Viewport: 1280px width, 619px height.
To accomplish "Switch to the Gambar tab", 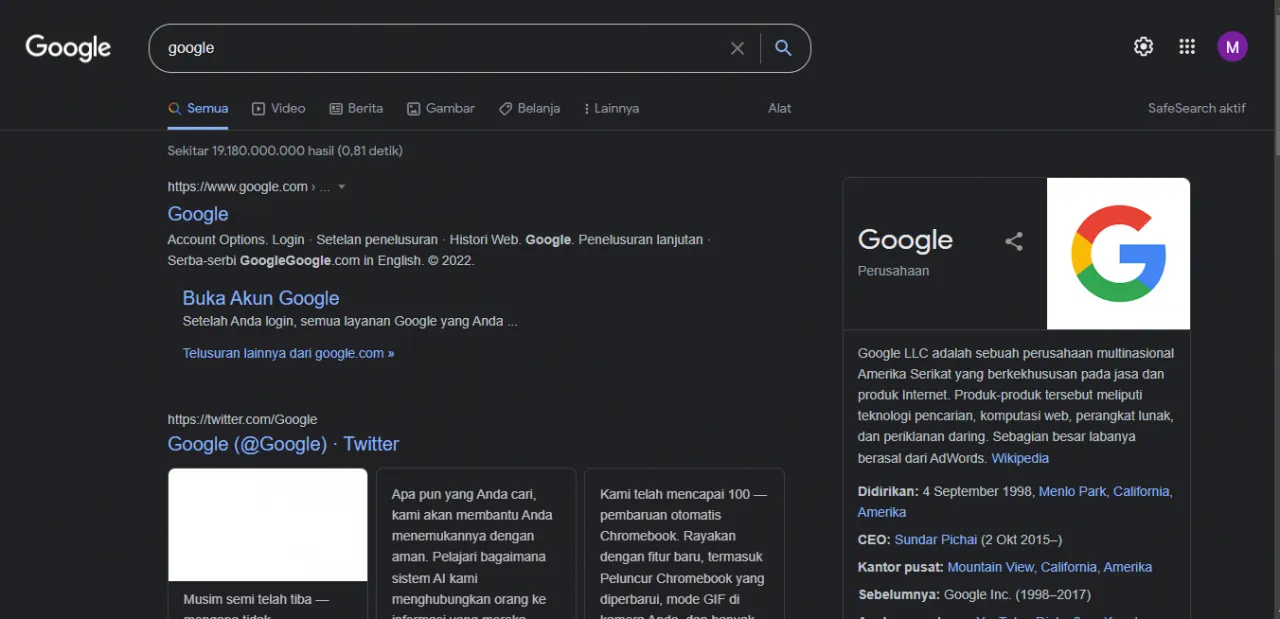I will 441,108.
